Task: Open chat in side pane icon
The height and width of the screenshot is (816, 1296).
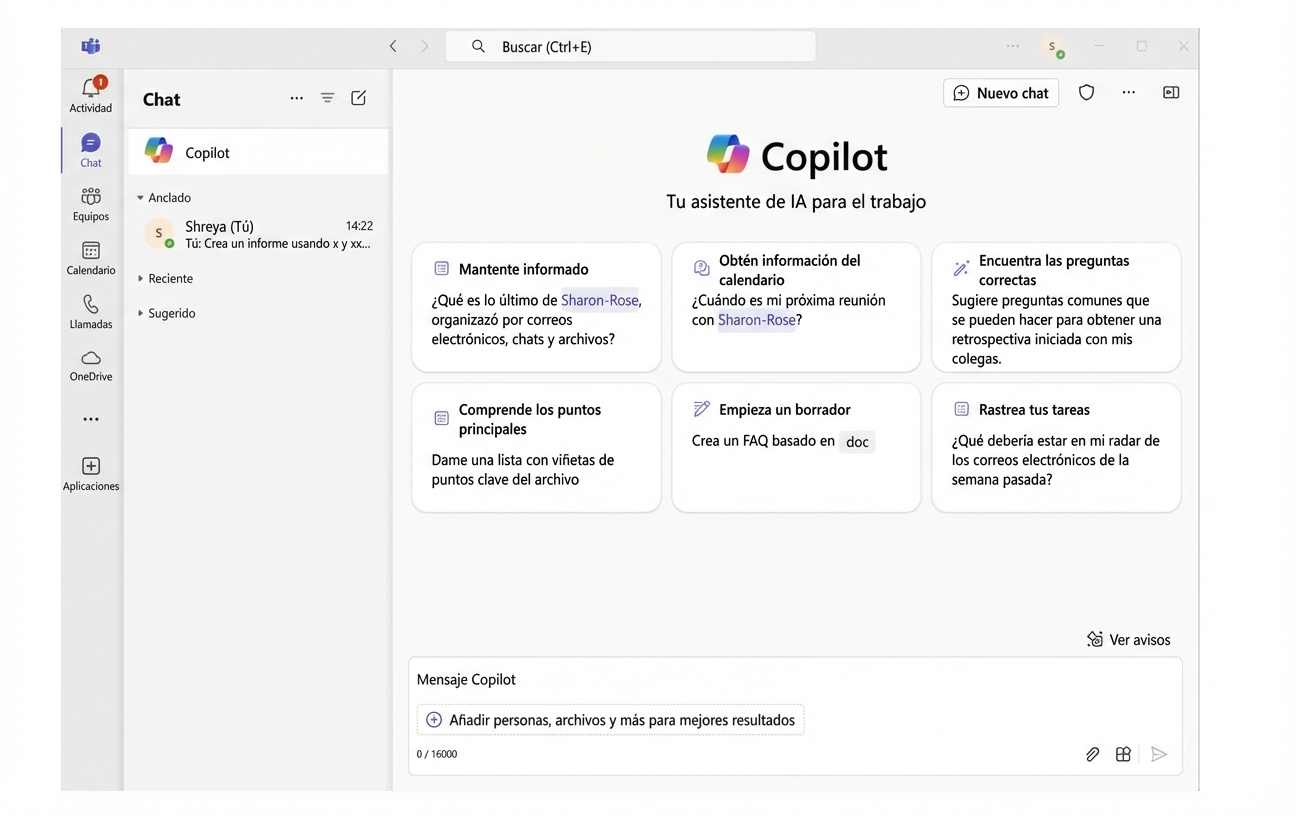Action: (1171, 92)
